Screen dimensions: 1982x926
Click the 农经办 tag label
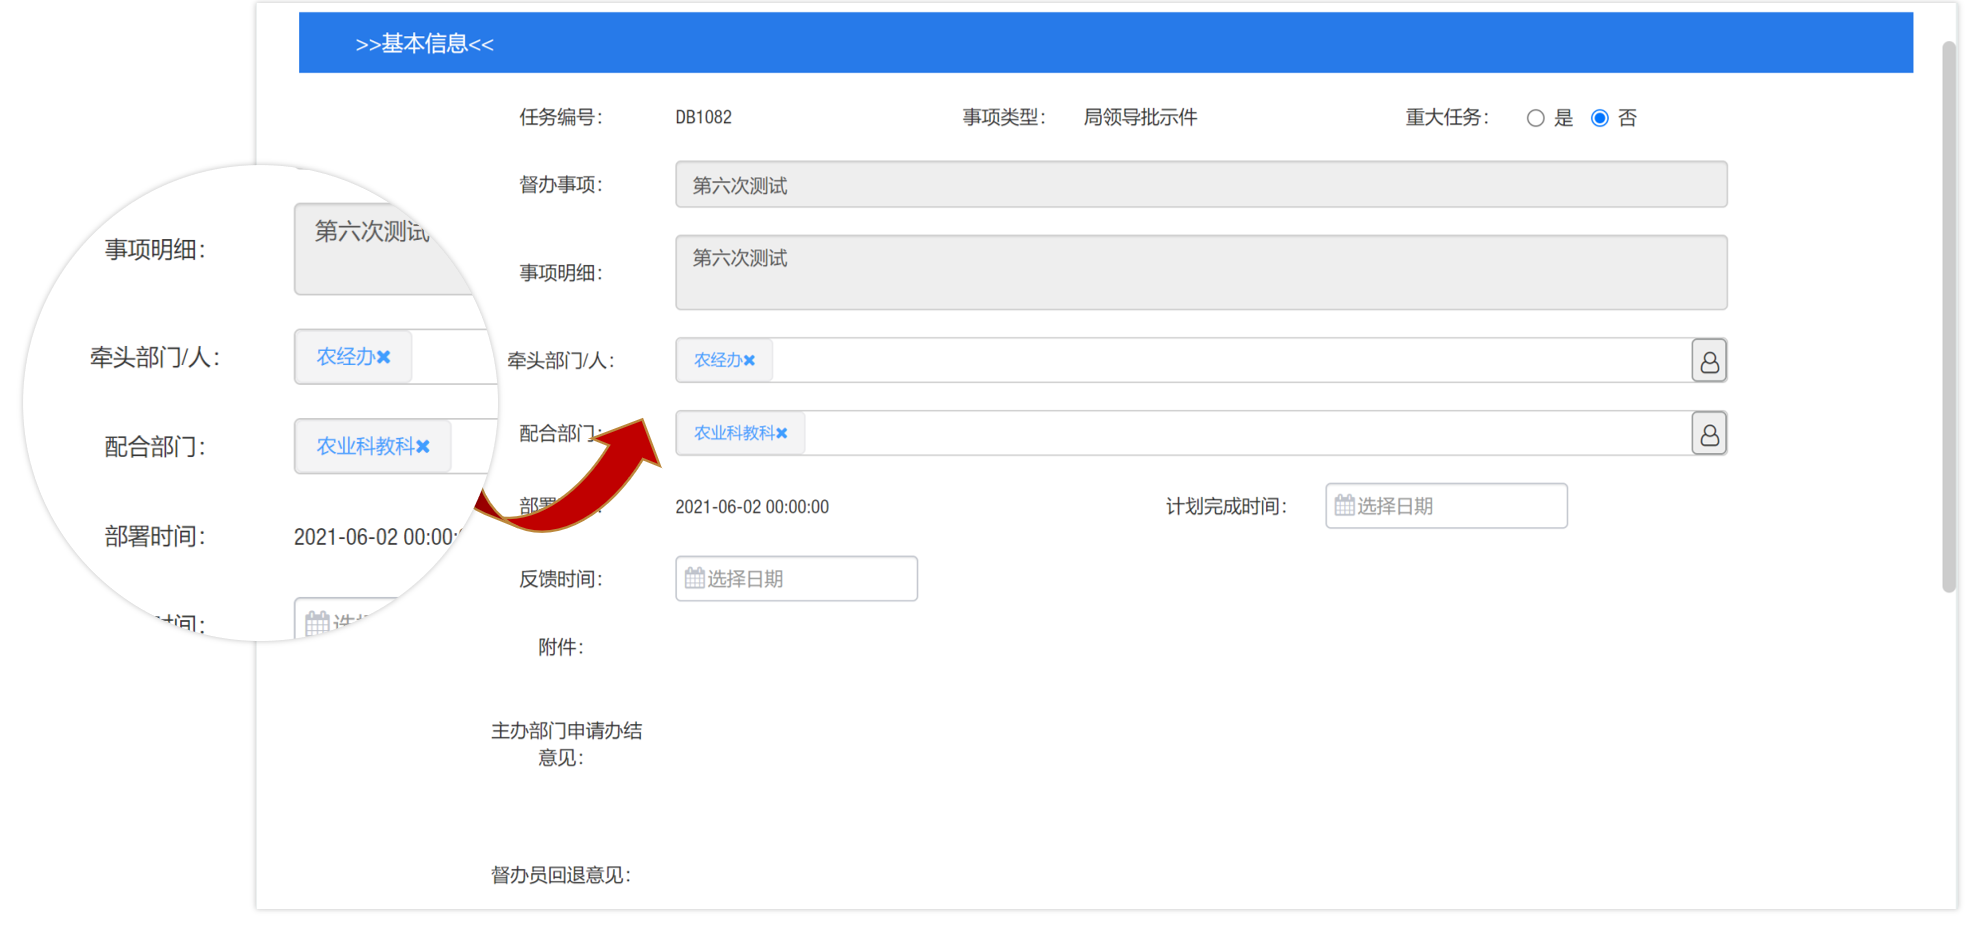click(716, 361)
